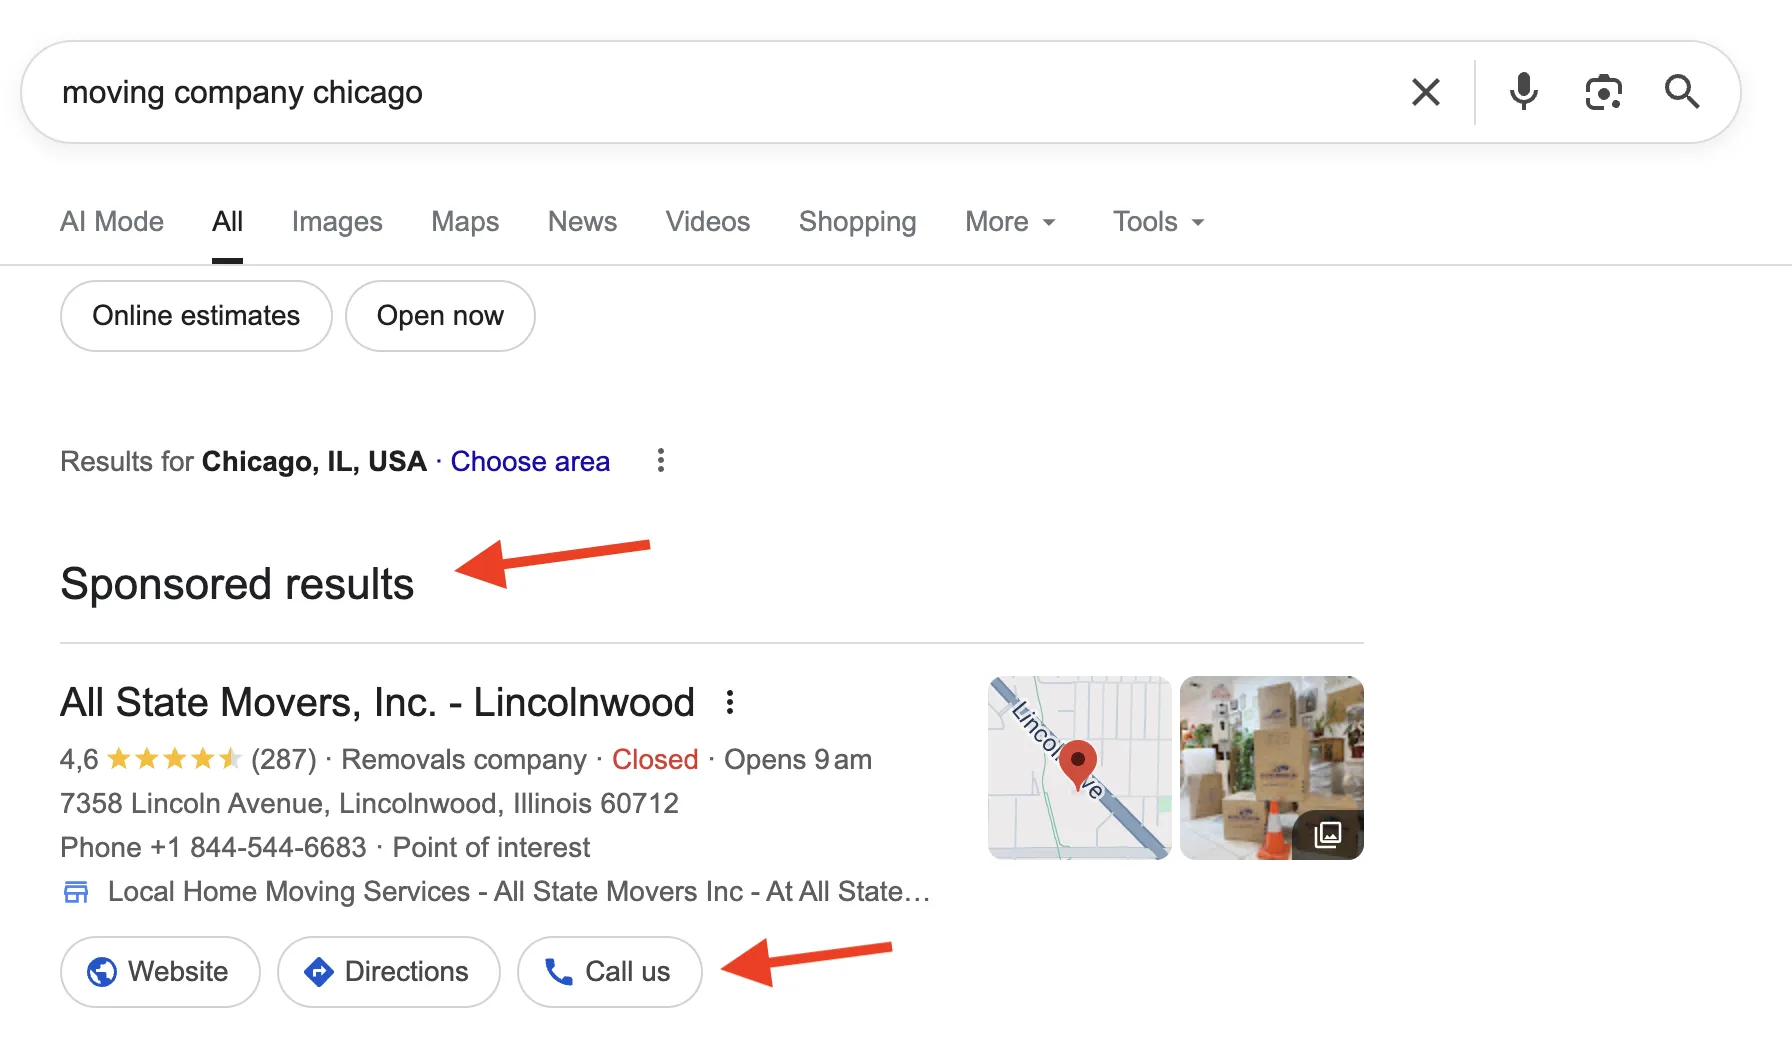Open the map thumbnail of Lincoln Avenue
The height and width of the screenshot is (1060, 1792).
click(x=1079, y=767)
